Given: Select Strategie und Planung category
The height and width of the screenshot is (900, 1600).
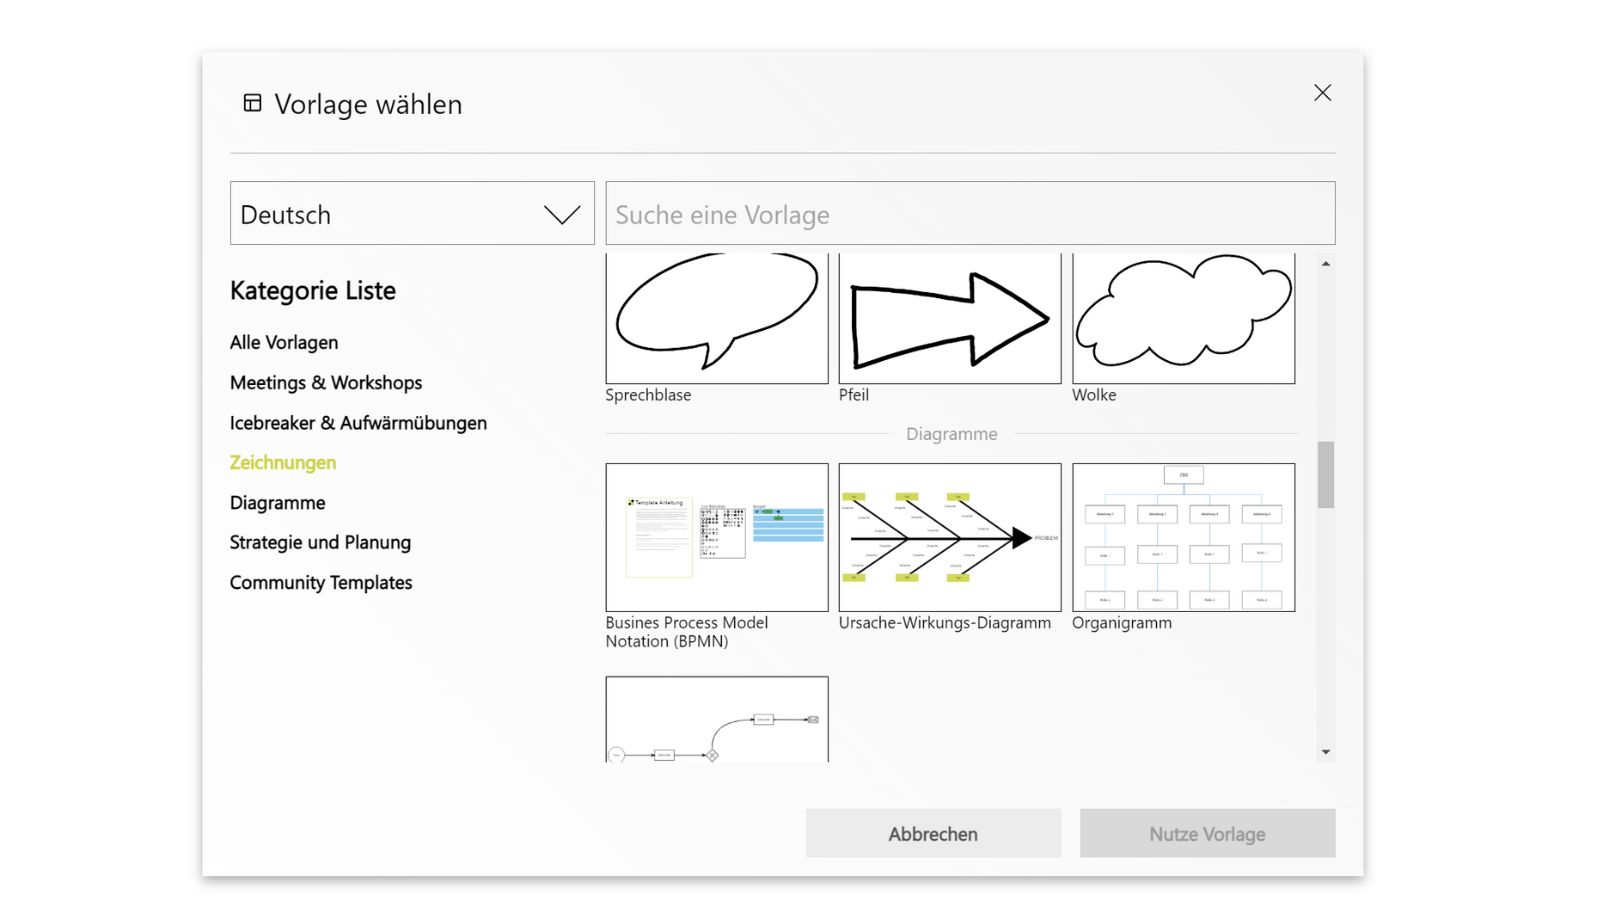Looking at the screenshot, I should [x=320, y=542].
